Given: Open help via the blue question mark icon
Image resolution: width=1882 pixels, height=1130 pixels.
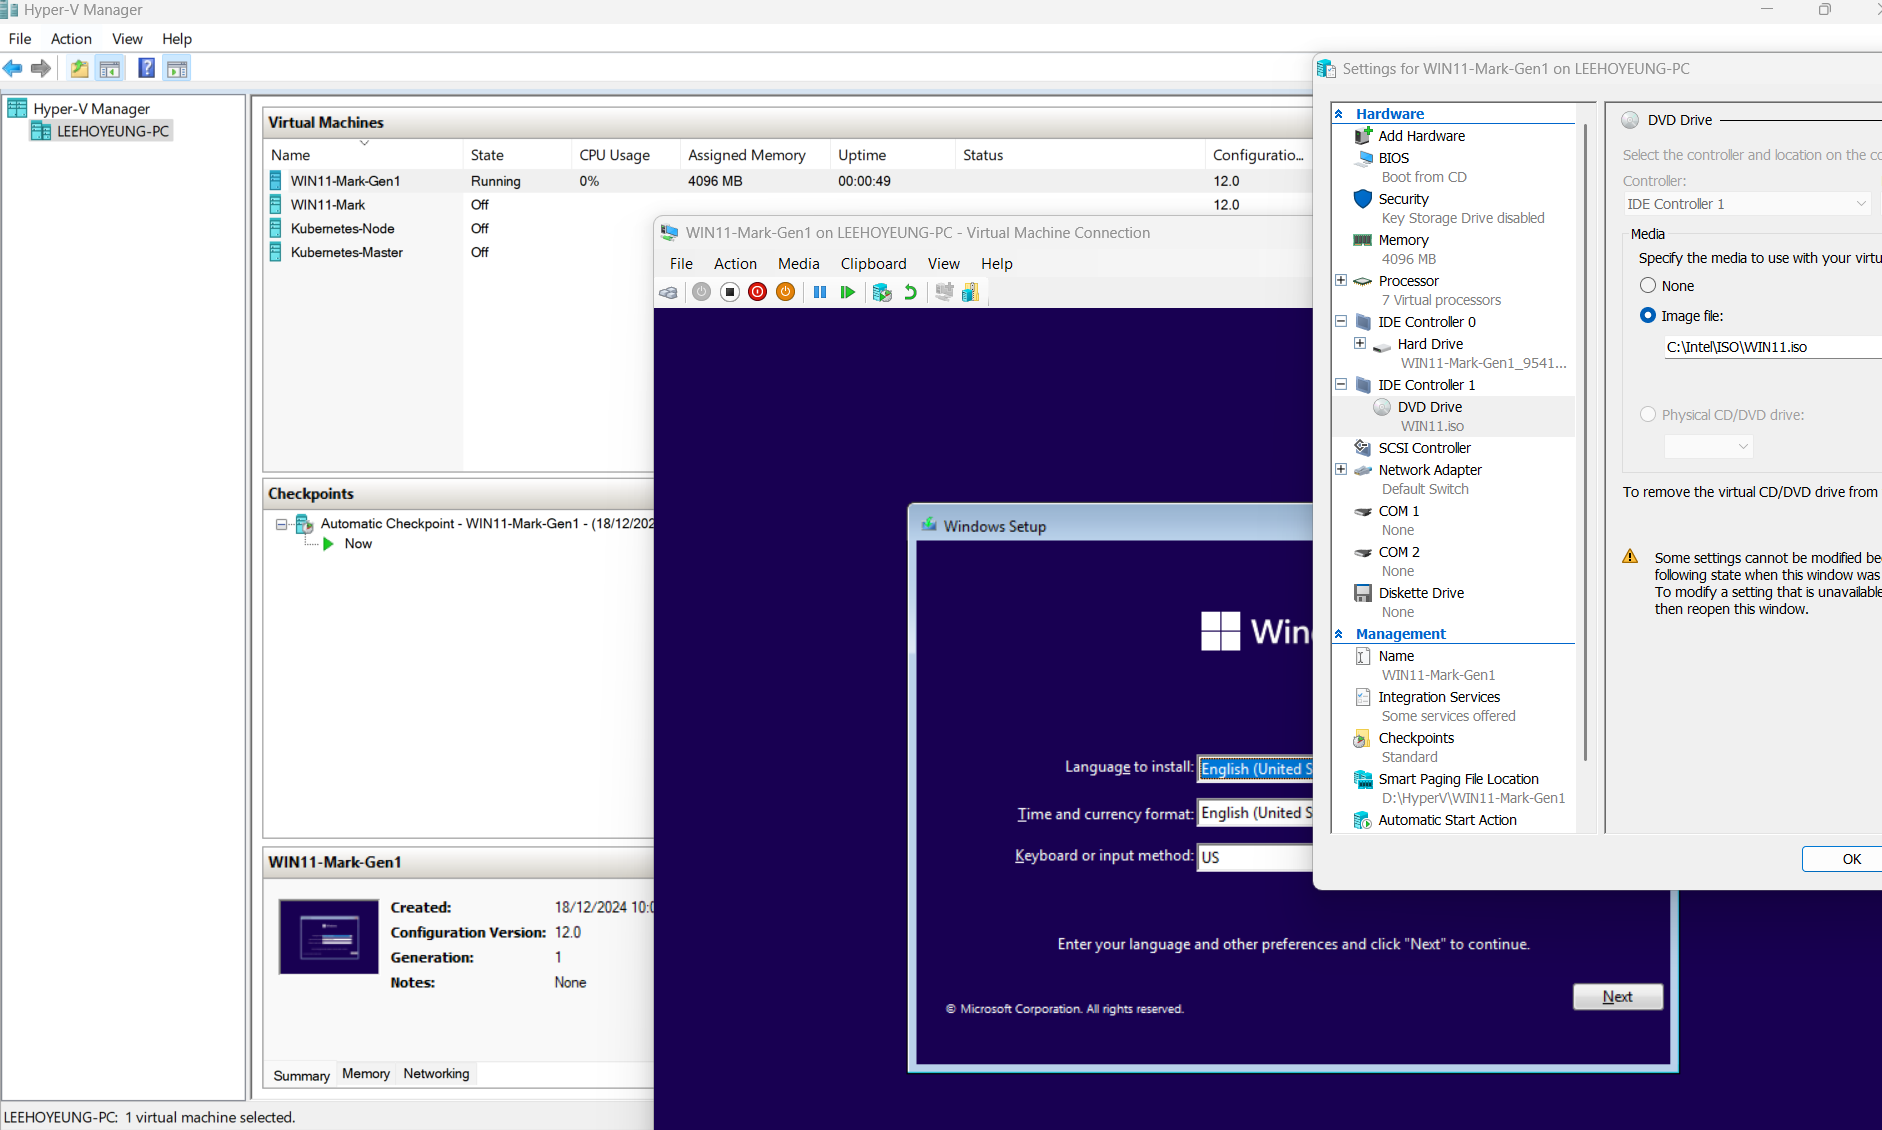Looking at the screenshot, I should coord(146,68).
